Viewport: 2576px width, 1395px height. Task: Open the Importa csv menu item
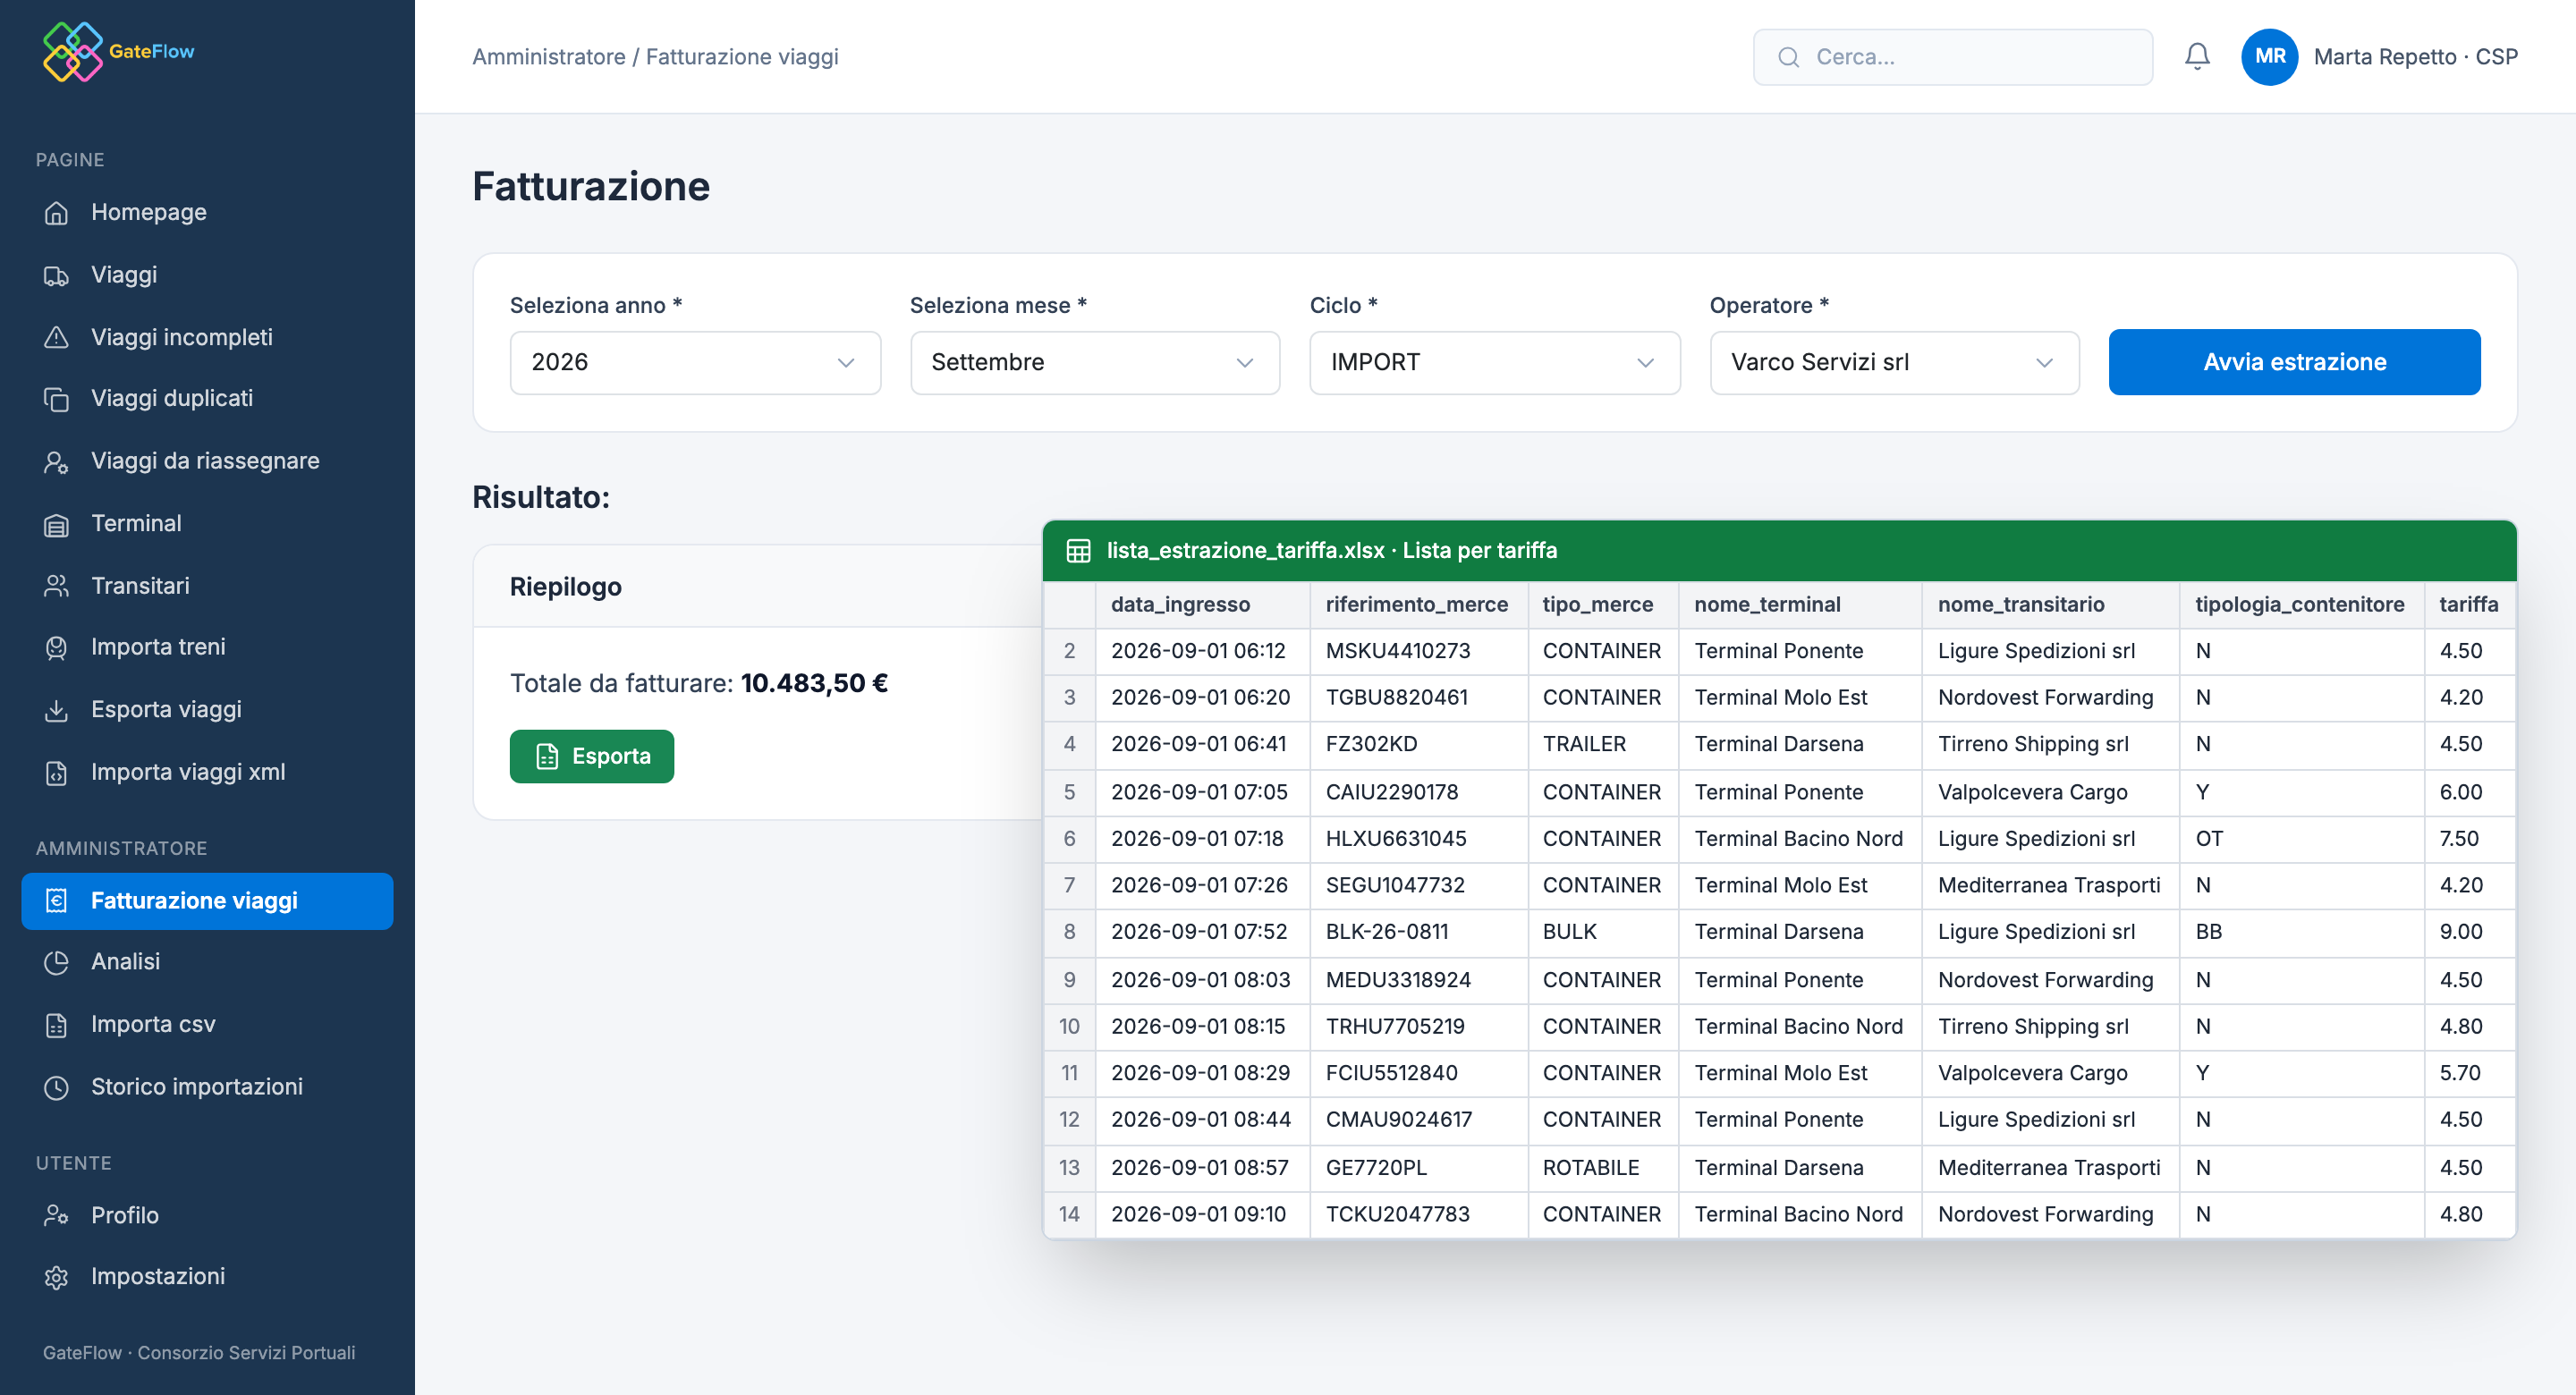click(x=207, y=1024)
